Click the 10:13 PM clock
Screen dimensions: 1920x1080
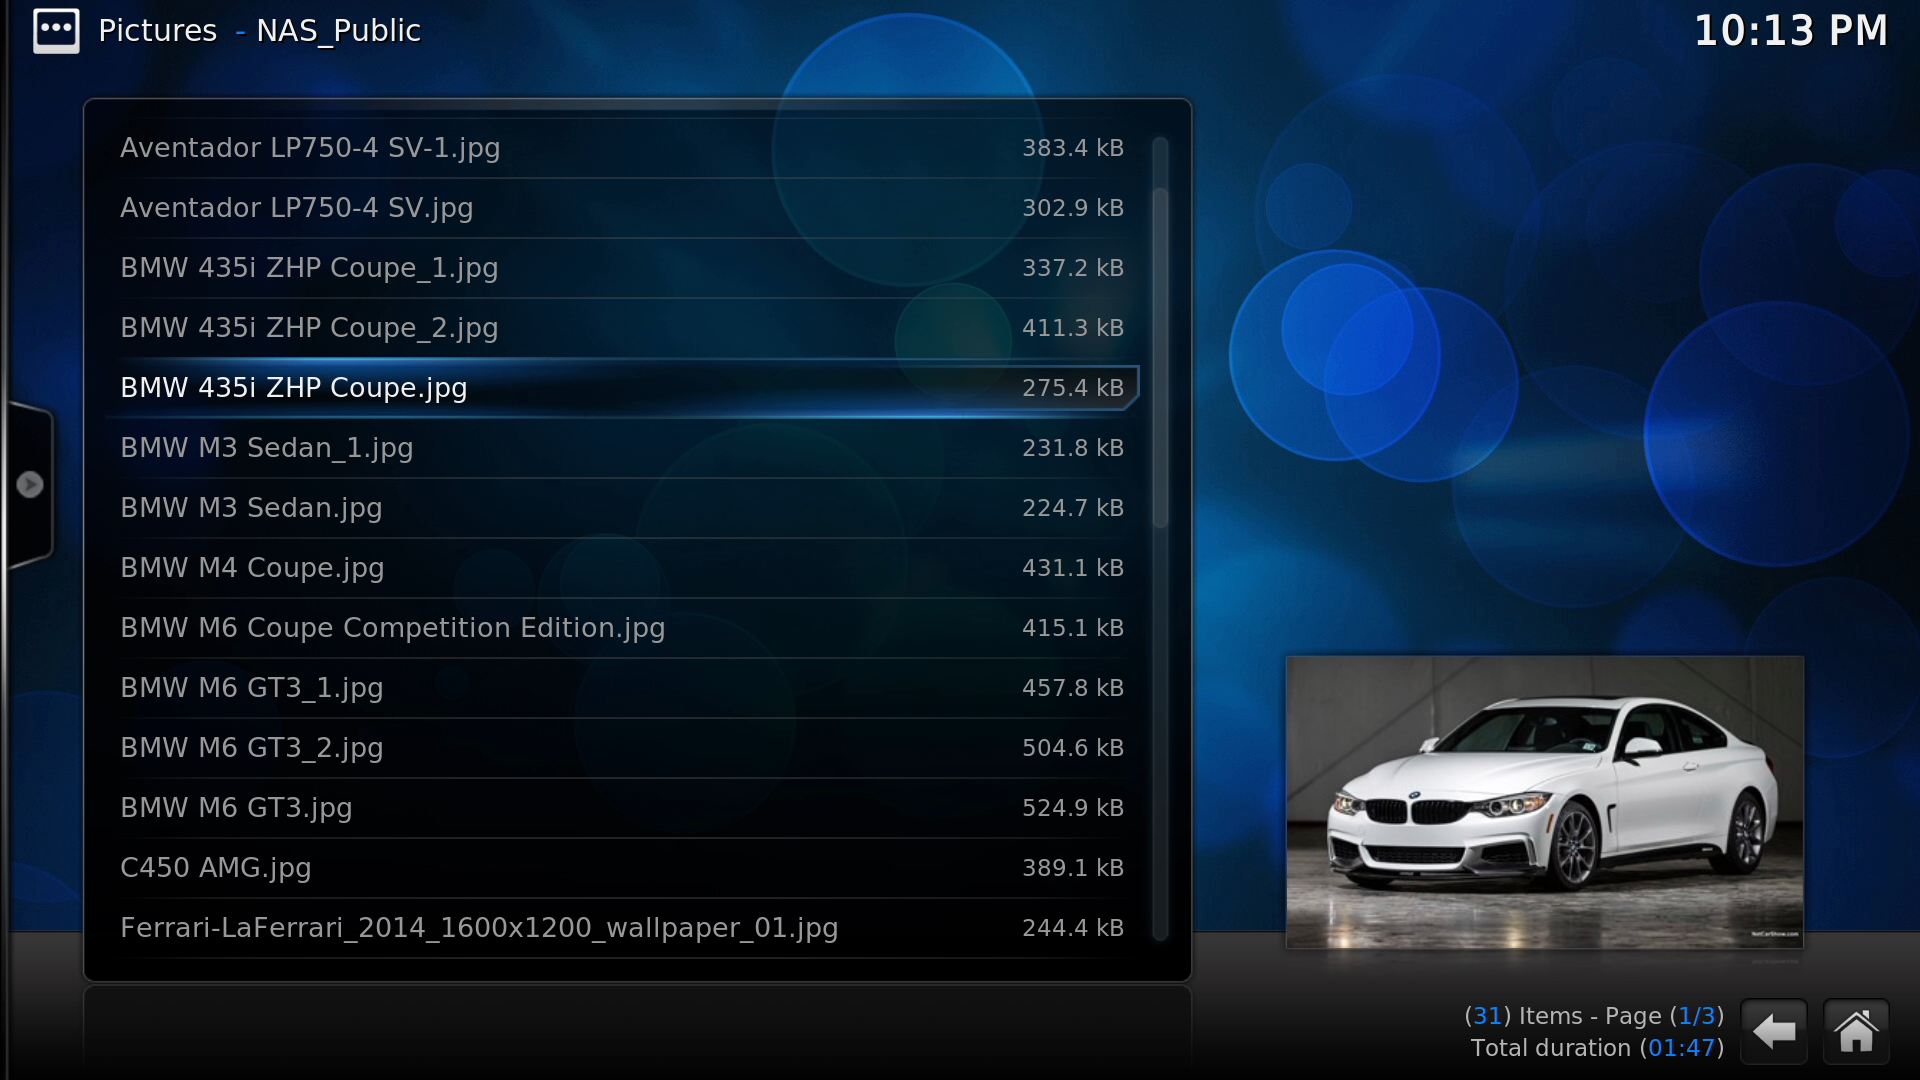click(x=1790, y=31)
